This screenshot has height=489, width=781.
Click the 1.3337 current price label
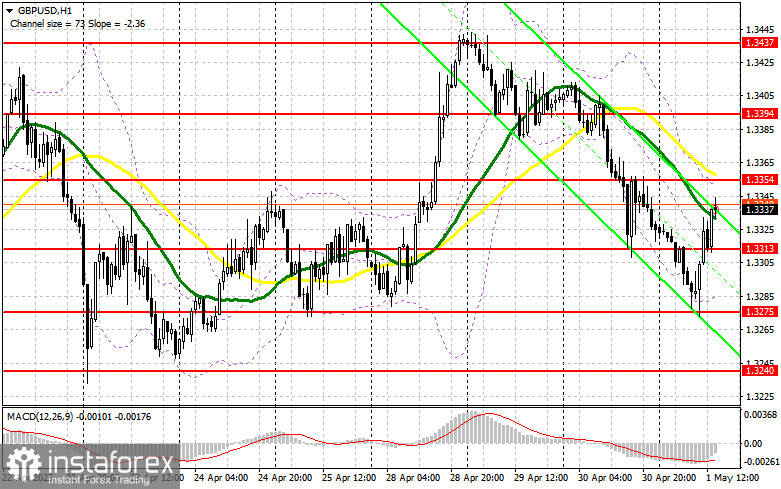click(x=760, y=210)
